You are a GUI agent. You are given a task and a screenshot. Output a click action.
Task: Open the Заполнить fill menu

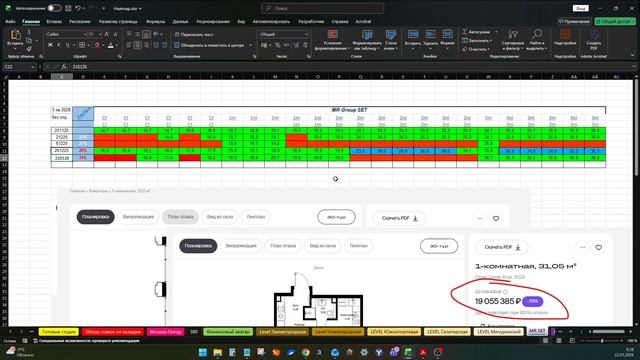coord(476,40)
